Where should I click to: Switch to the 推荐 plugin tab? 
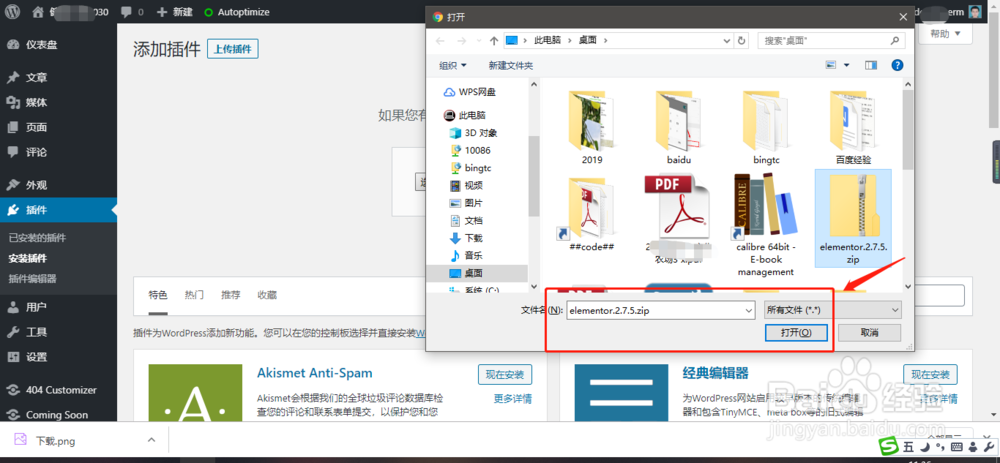tap(231, 295)
